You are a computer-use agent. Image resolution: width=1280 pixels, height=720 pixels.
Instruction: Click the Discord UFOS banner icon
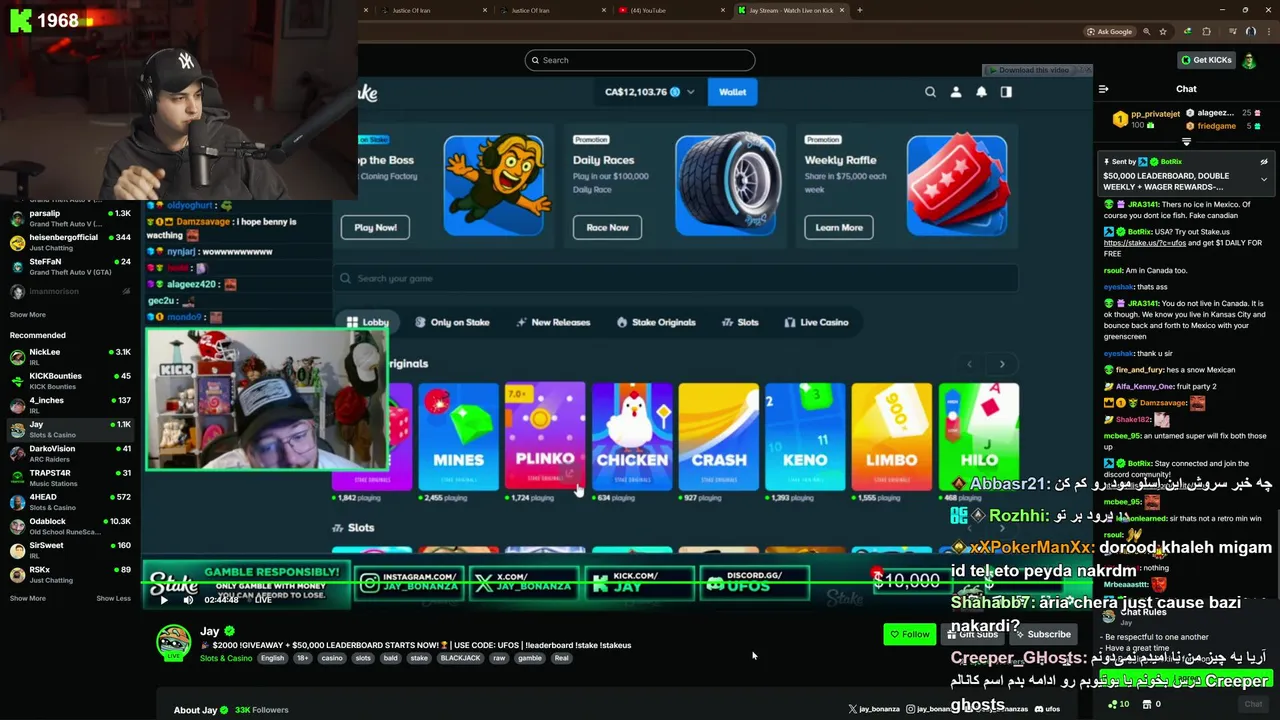pyautogui.click(x=714, y=583)
